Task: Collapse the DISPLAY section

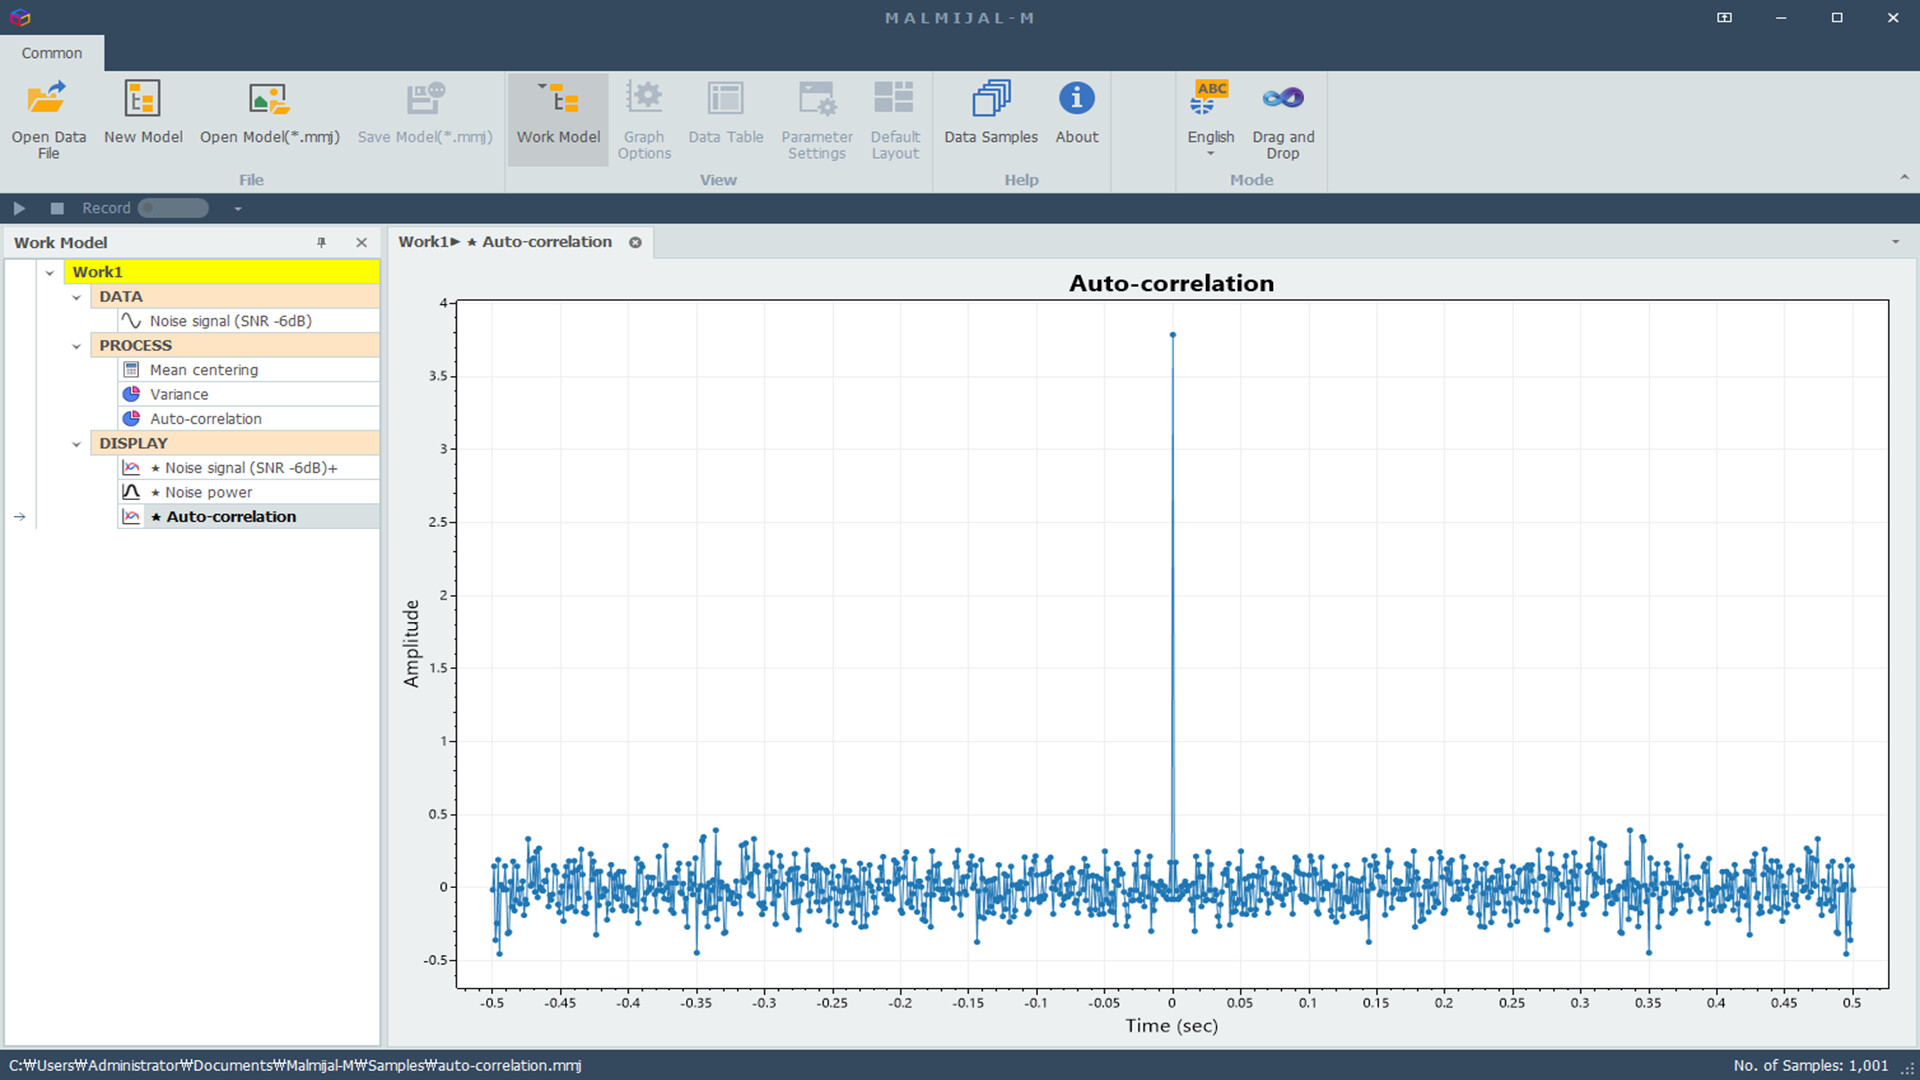Action: 76,444
